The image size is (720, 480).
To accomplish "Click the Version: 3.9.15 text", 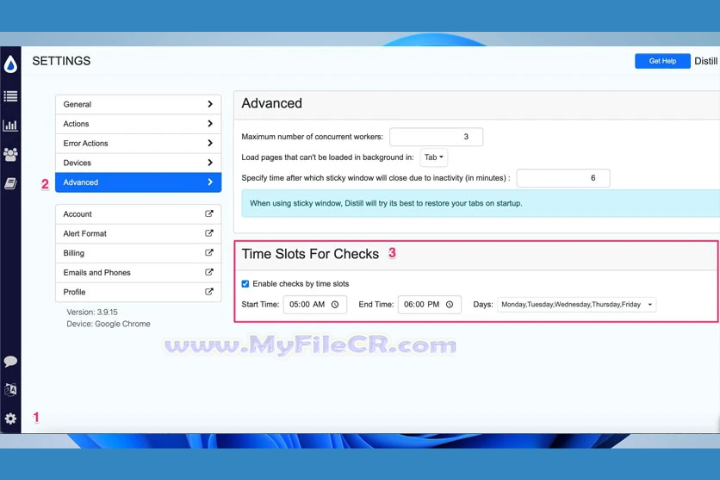I will [x=92, y=312].
